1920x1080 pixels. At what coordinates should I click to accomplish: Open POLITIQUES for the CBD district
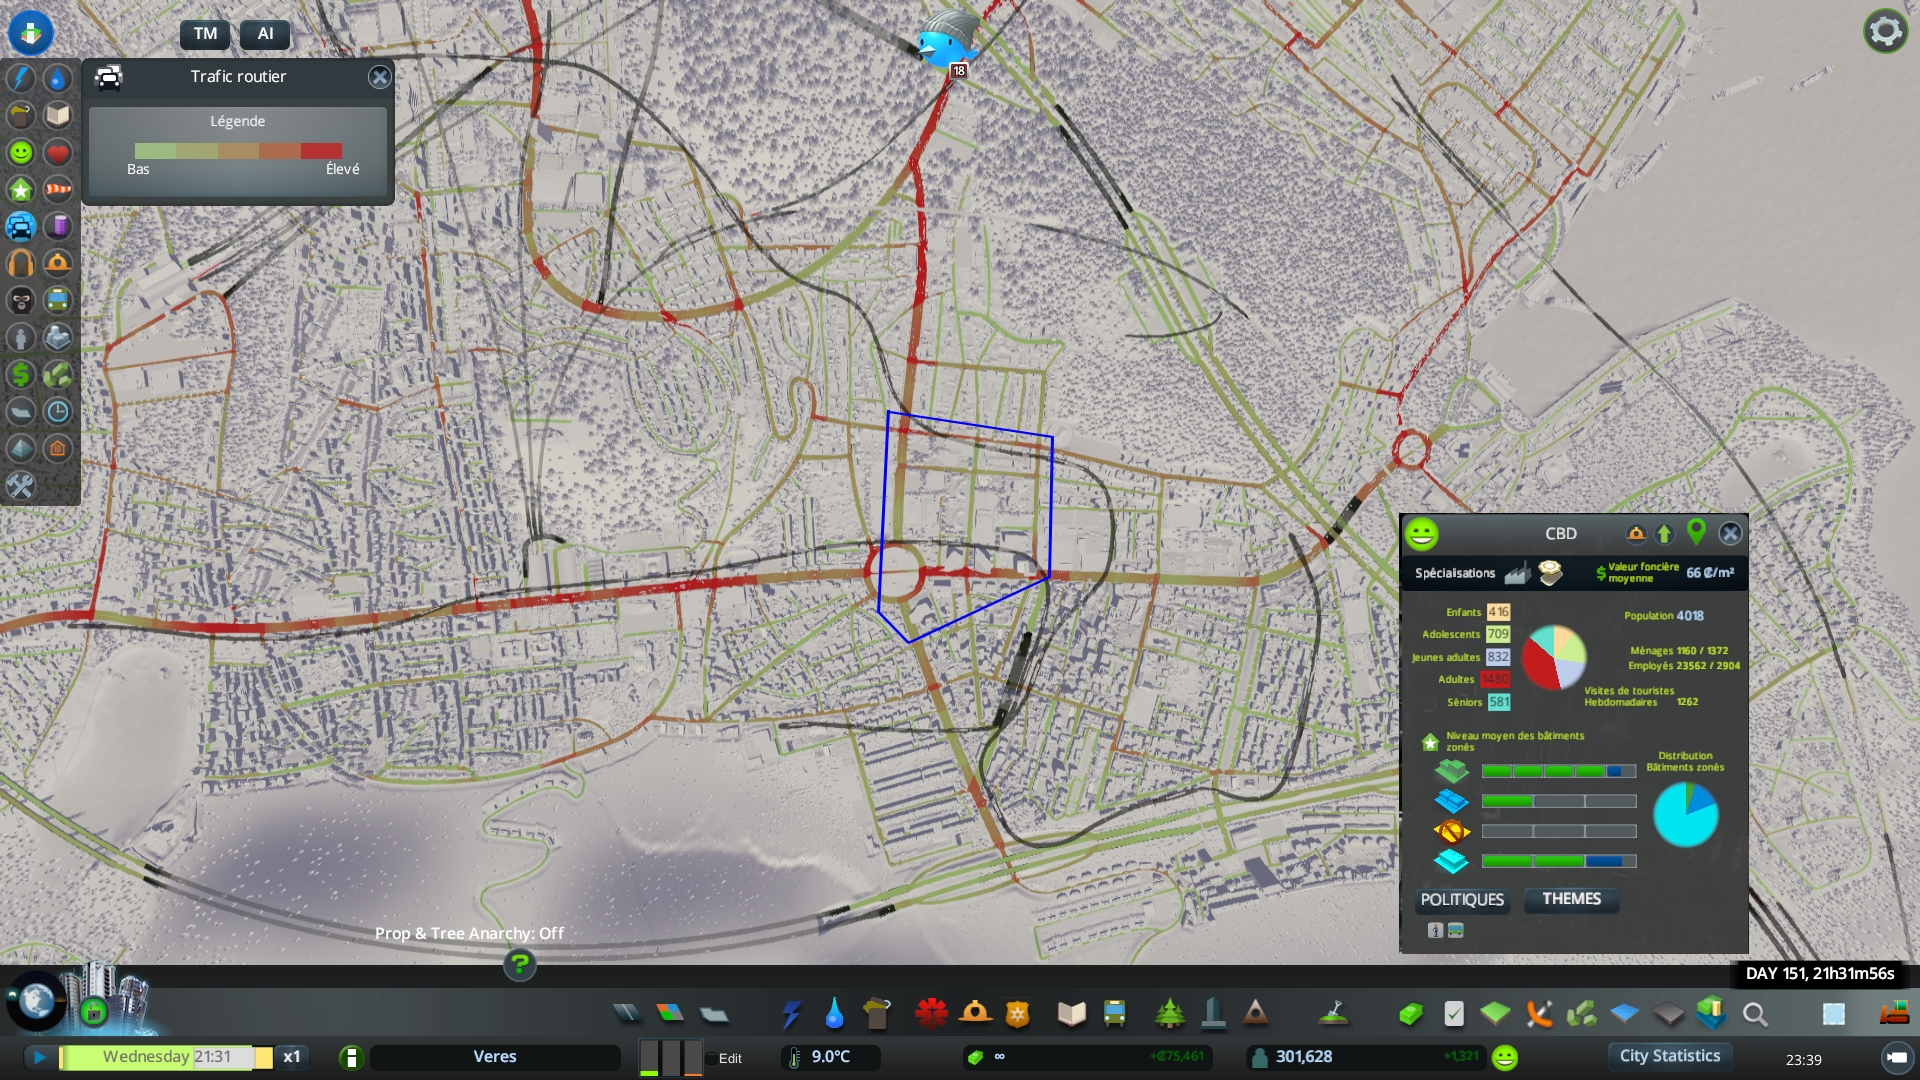click(x=1462, y=899)
